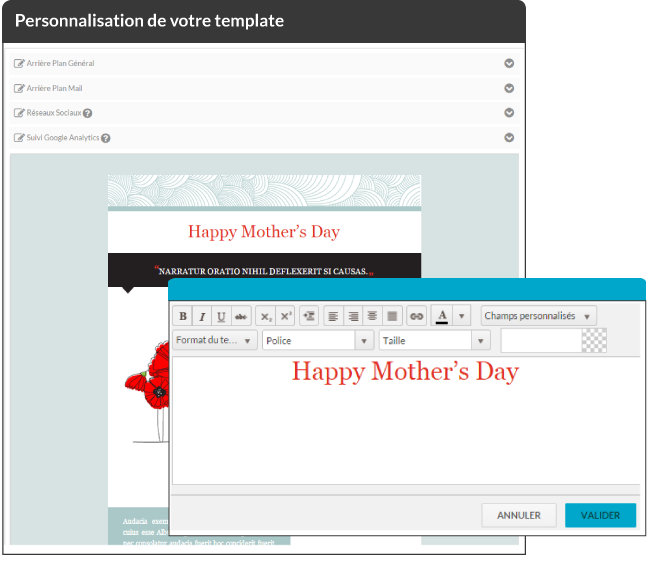This screenshot has height=561, width=651.
Task: Click edit icon beside Réseaux Sociaux
Action: 19,113
